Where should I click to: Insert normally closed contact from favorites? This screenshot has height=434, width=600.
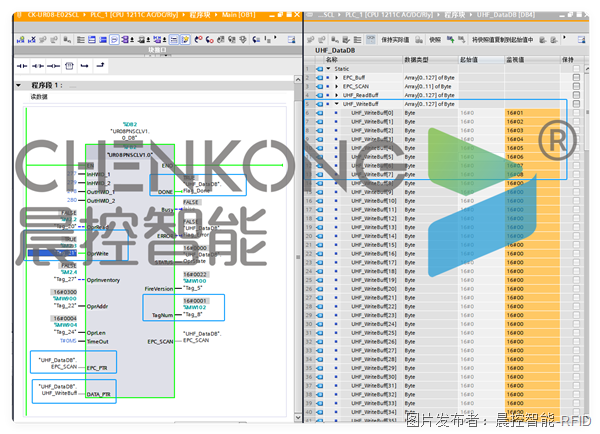tap(38, 66)
